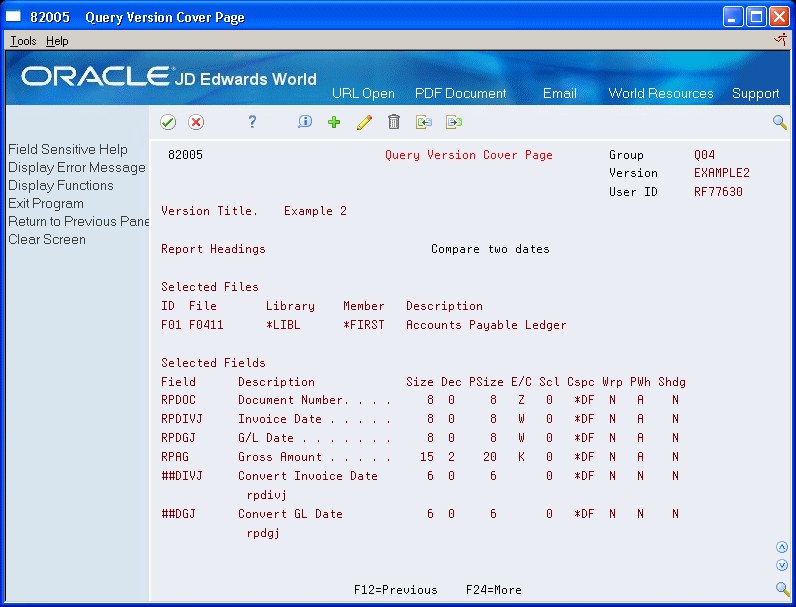This screenshot has width=796, height=607.
Task: Click Convert Invoice Date description
Action: click(x=308, y=476)
